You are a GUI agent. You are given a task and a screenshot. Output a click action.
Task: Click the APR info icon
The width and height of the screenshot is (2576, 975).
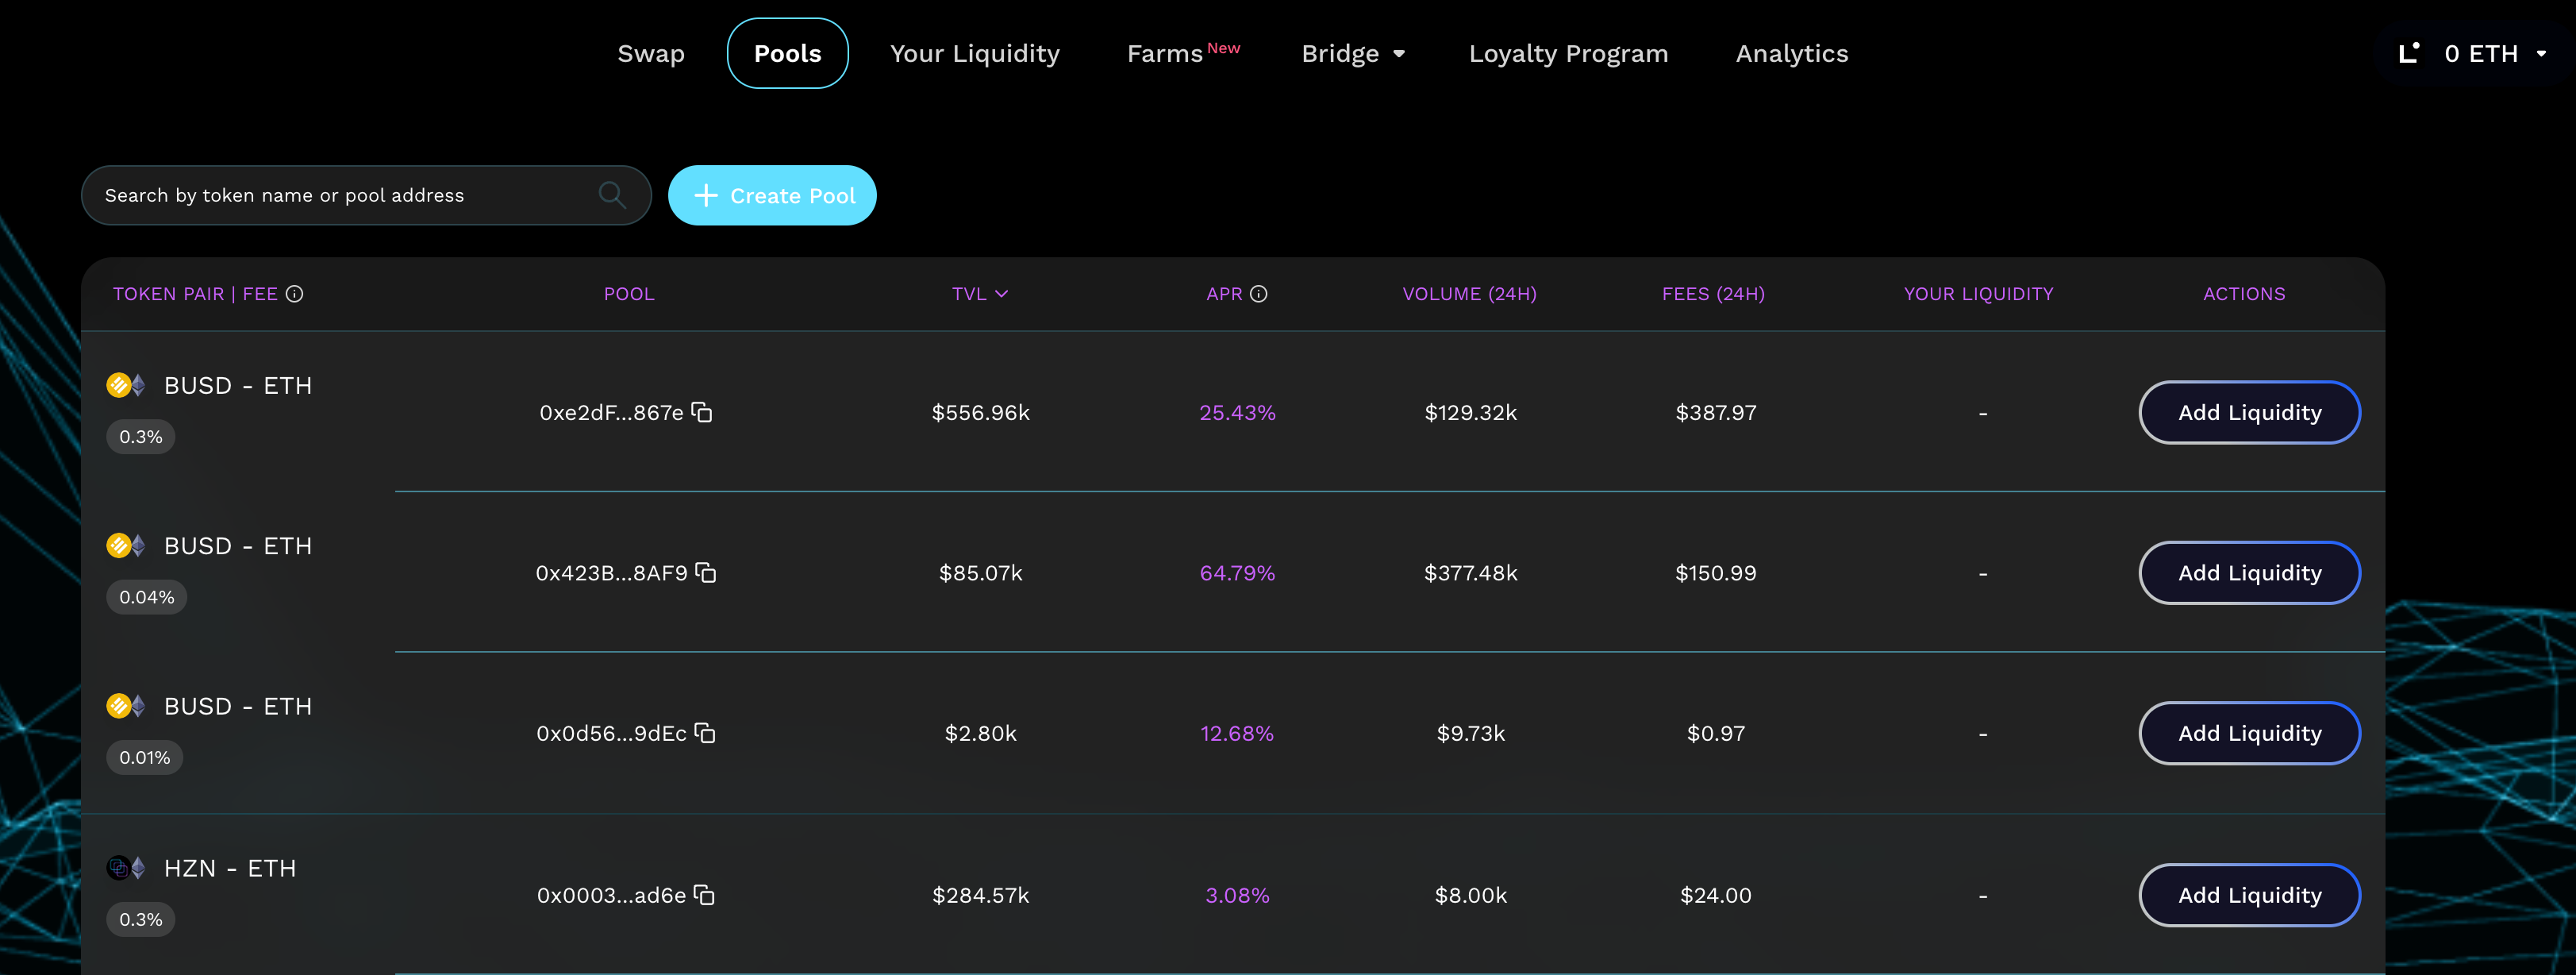[x=1259, y=294]
